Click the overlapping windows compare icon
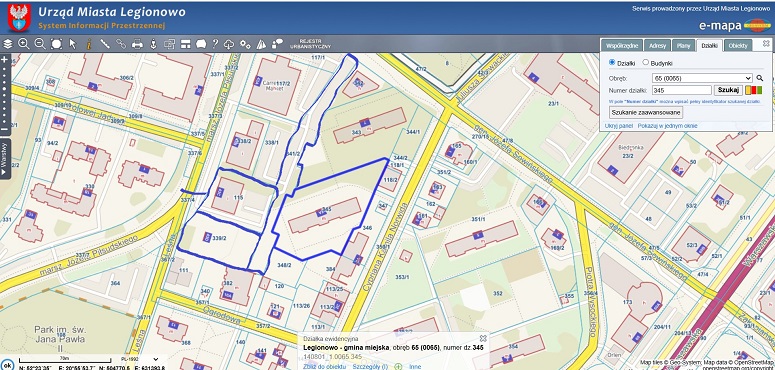The image size is (775, 370). (170, 44)
